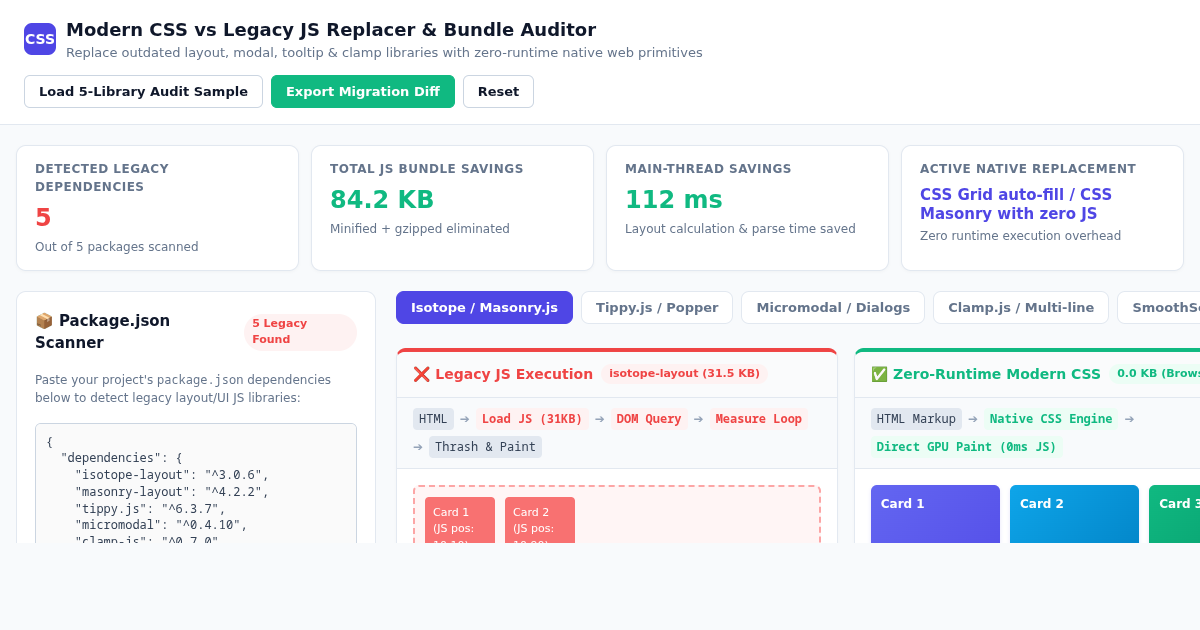
Task: Click the Native CSS Engine step
Action: pos(1051,419)
